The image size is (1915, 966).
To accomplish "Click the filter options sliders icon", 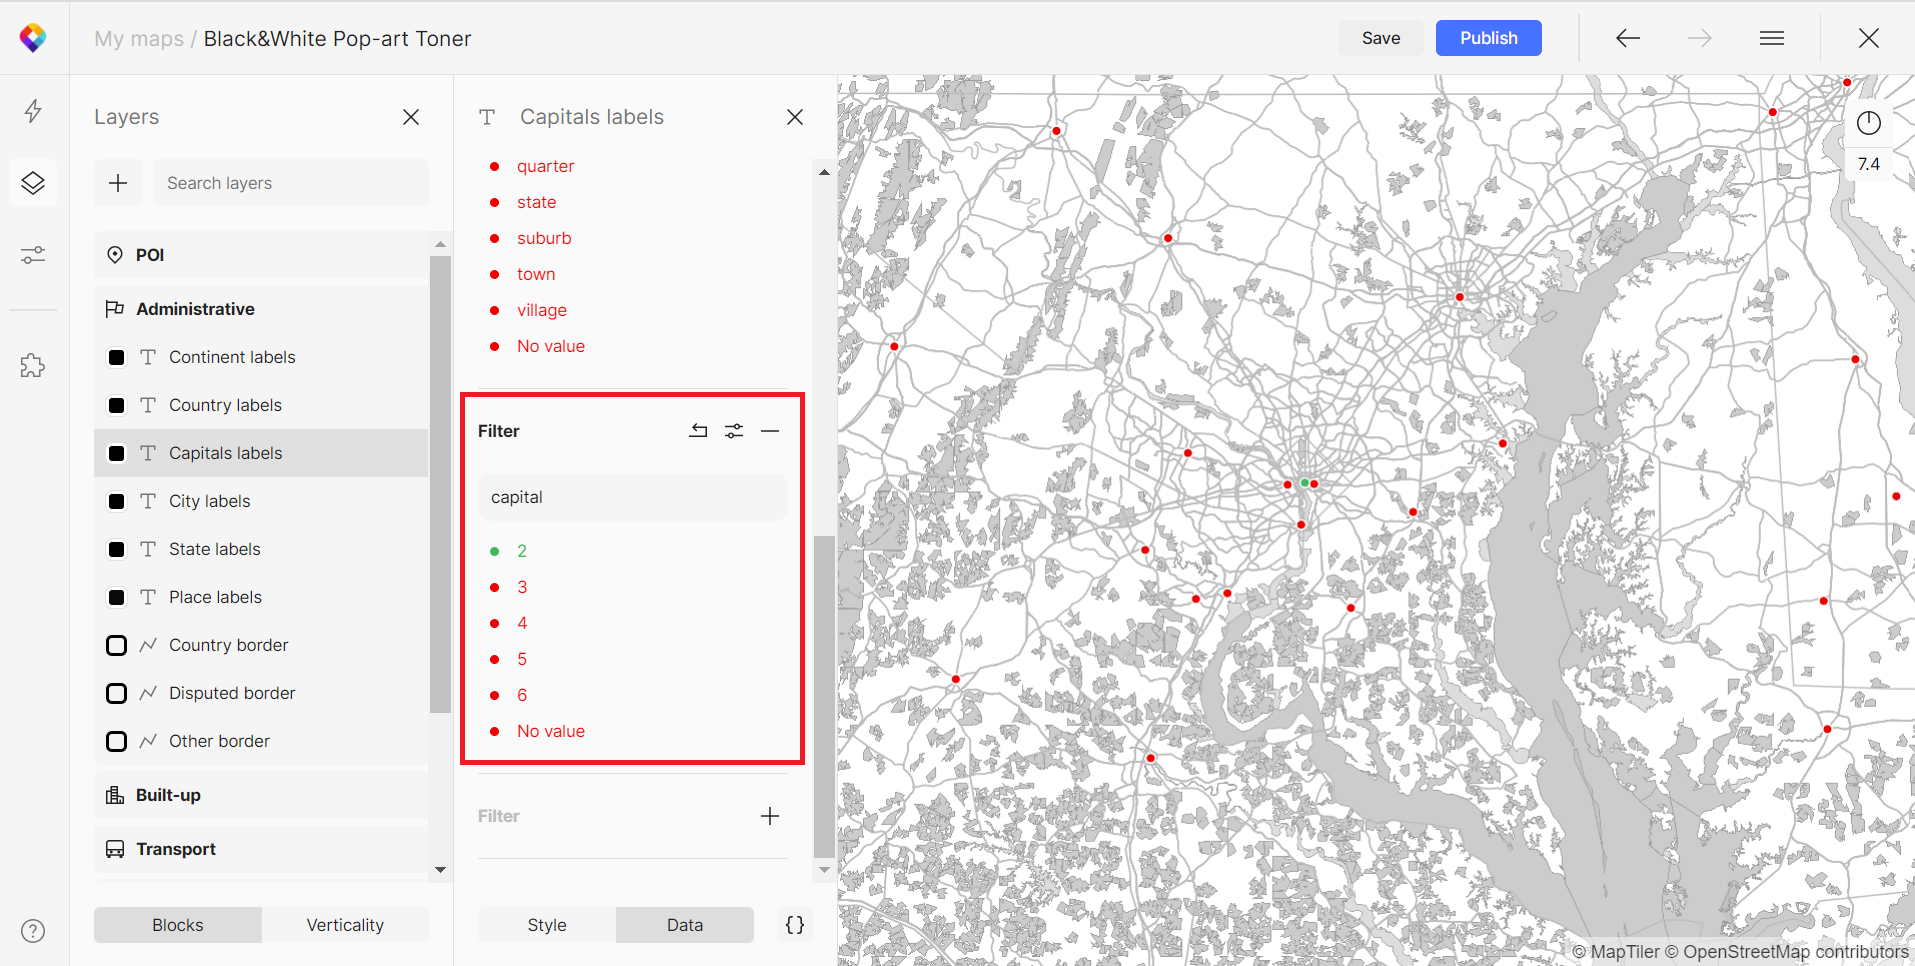I will point(734,431).
